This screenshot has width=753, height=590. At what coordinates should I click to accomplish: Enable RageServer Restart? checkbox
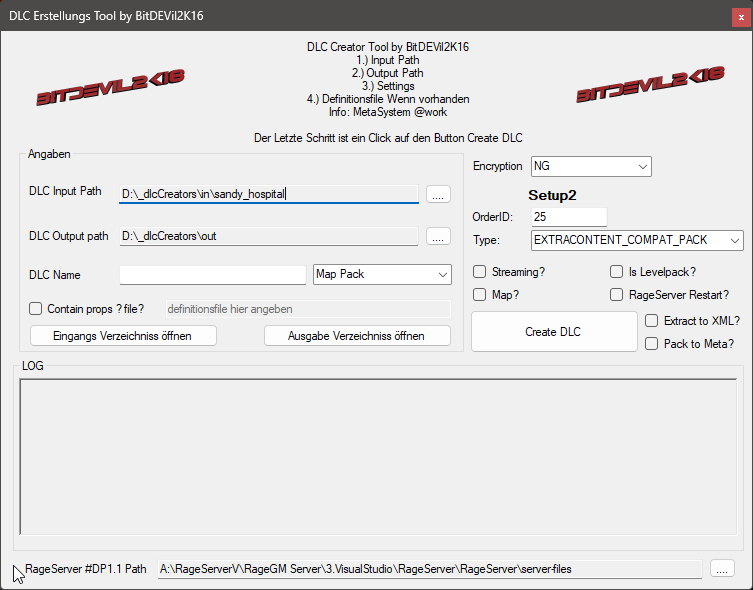pos(617,295)
